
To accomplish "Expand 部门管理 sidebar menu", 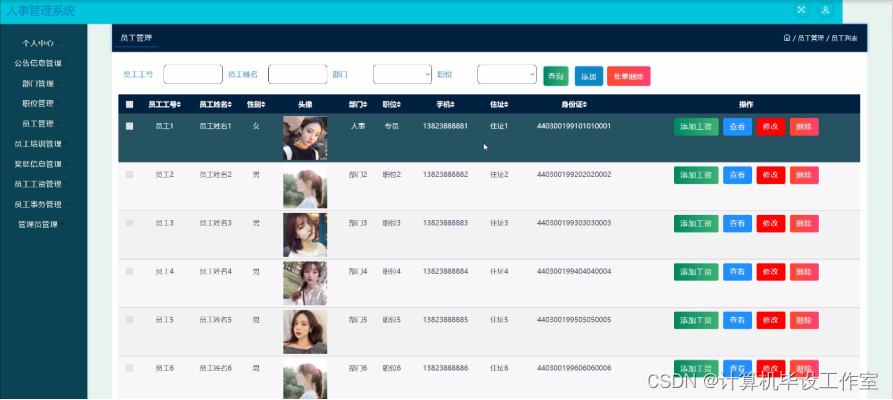I will 41,84.
